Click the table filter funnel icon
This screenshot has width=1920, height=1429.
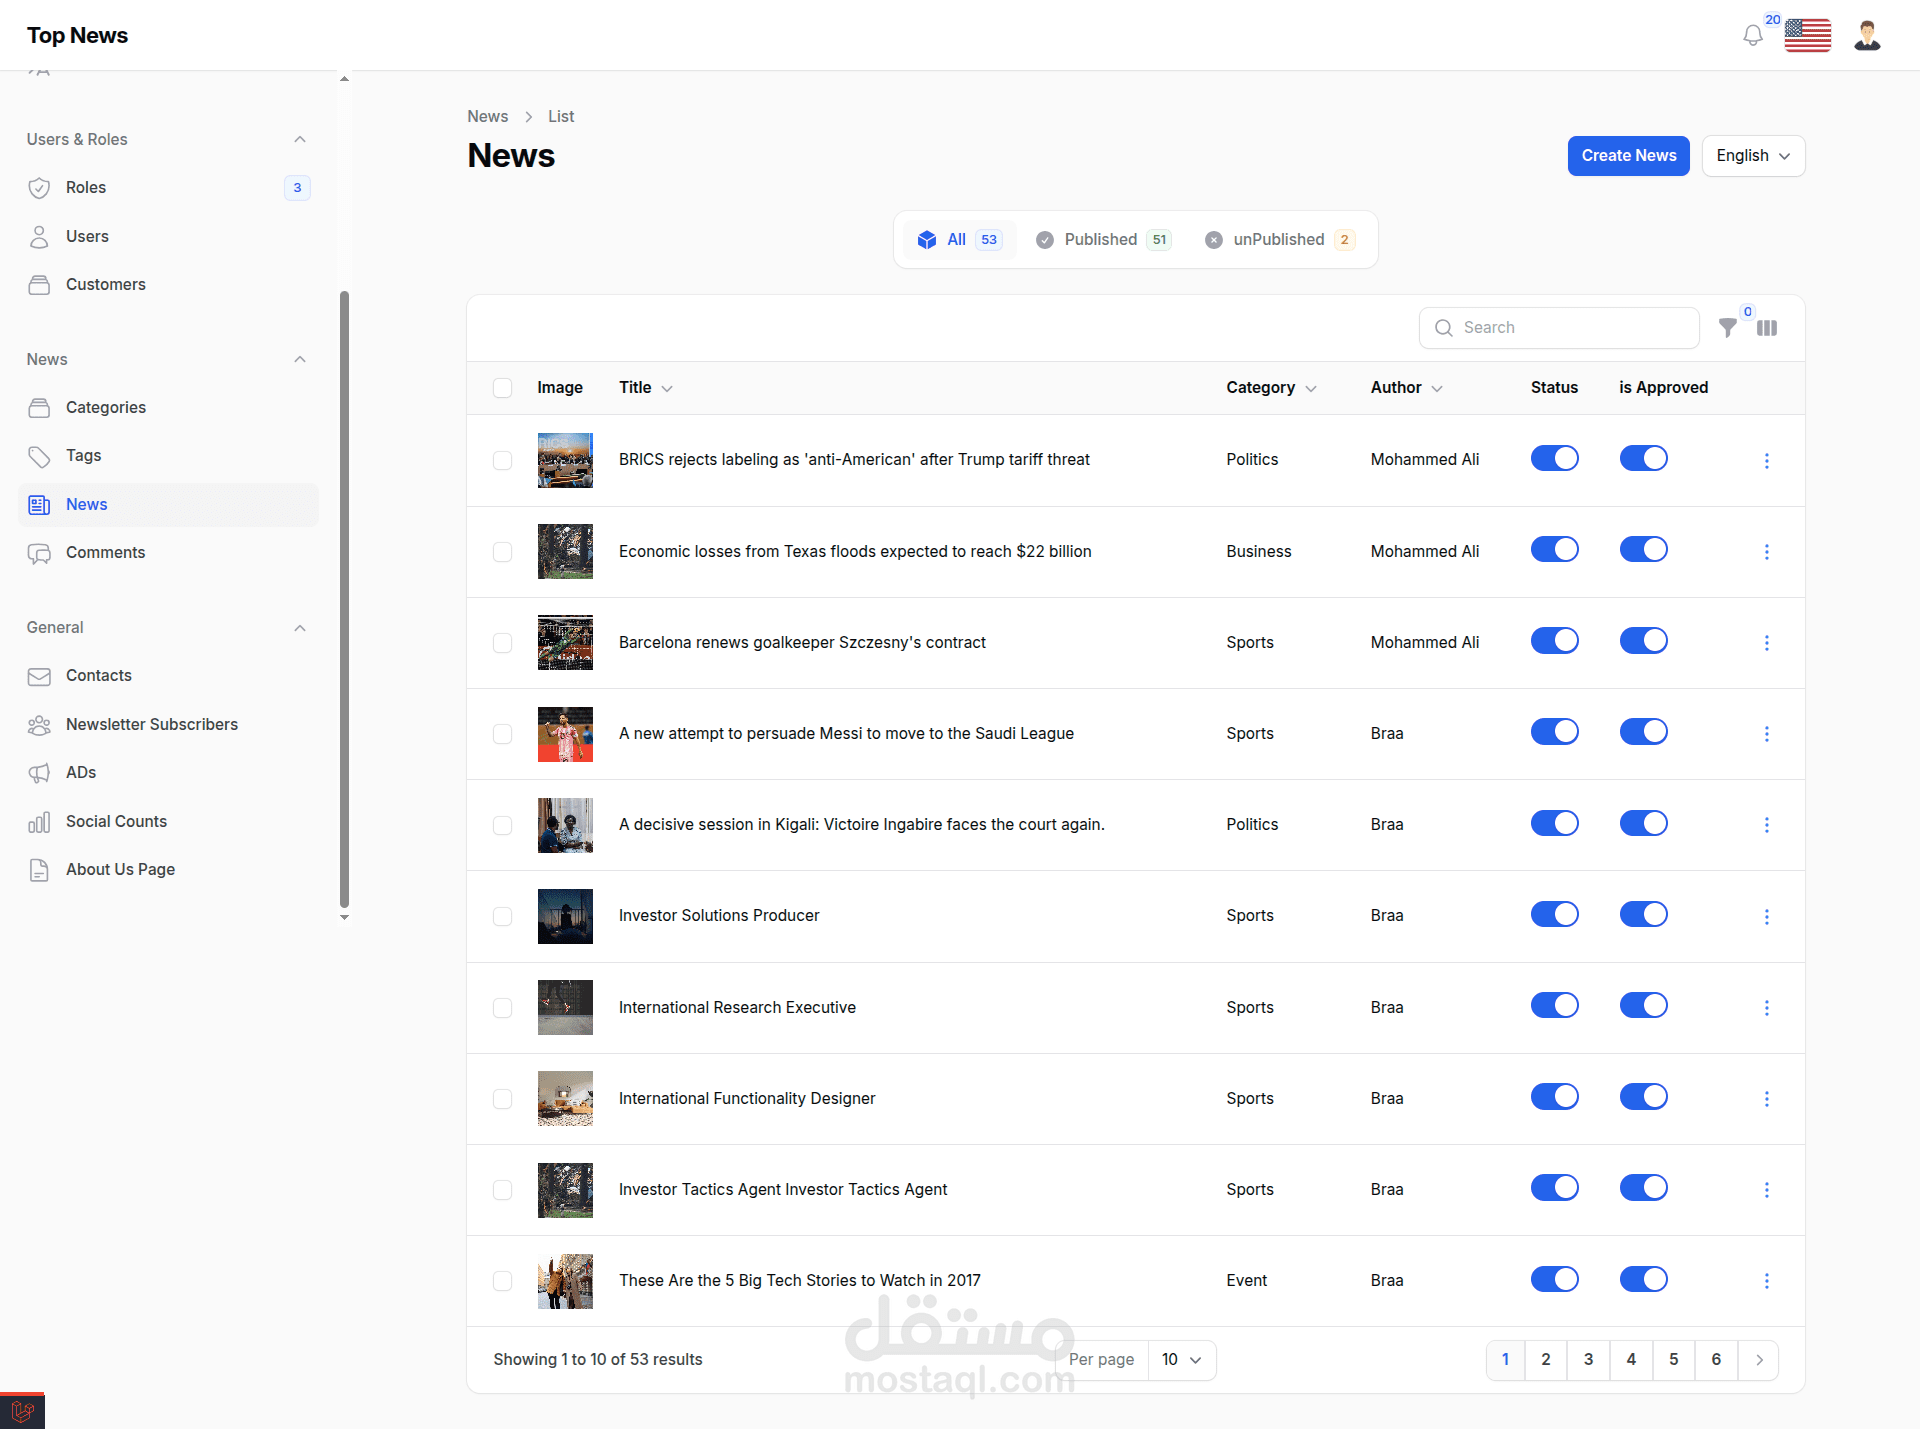pos(1727,328)
